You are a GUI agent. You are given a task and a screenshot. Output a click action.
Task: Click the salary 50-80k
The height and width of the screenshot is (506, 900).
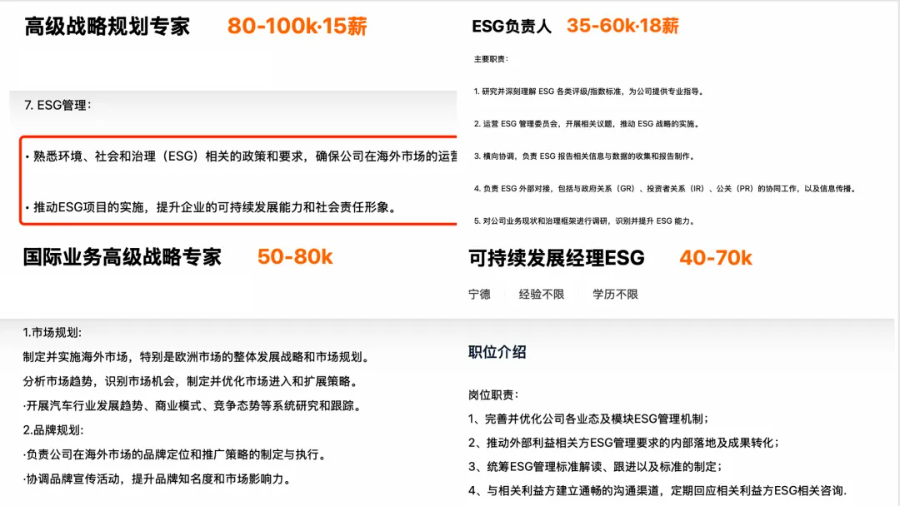295,257
